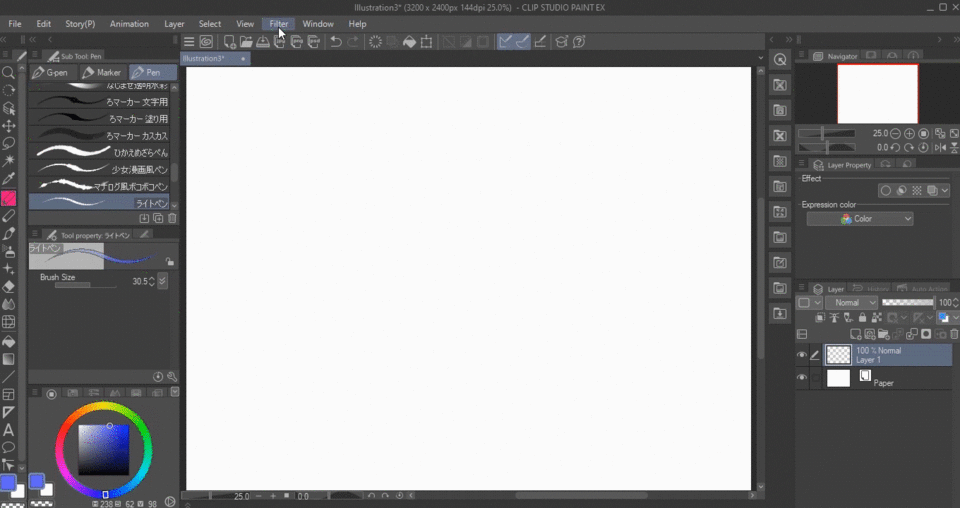Select the Eyedropper tool

click(9, 179)
